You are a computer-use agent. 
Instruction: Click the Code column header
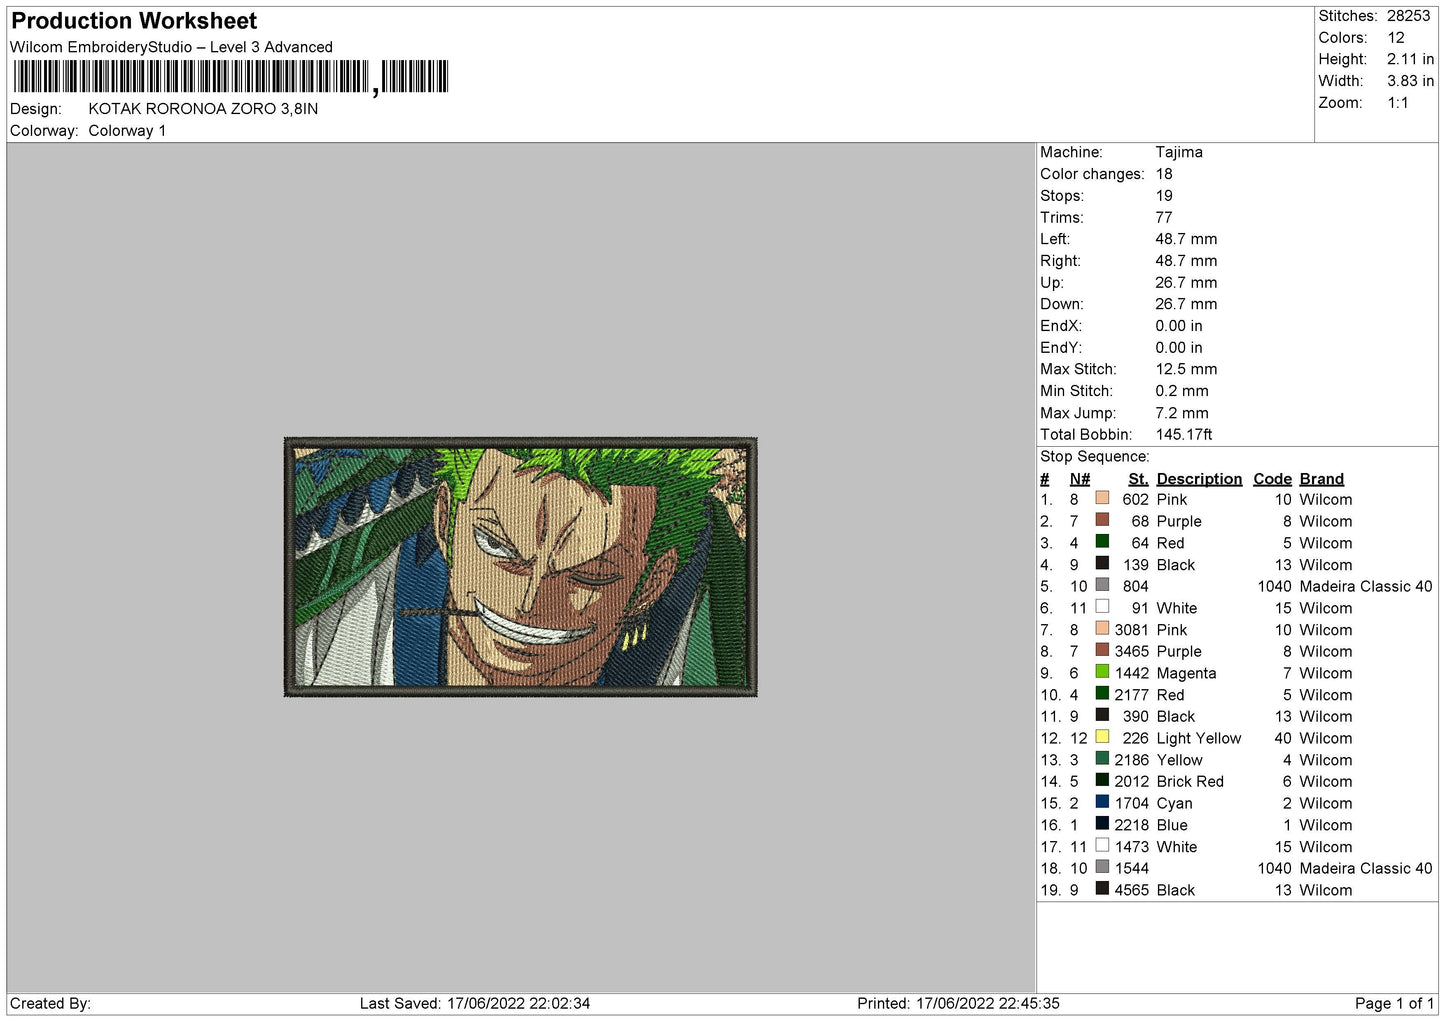click(x=1272, y=479)
